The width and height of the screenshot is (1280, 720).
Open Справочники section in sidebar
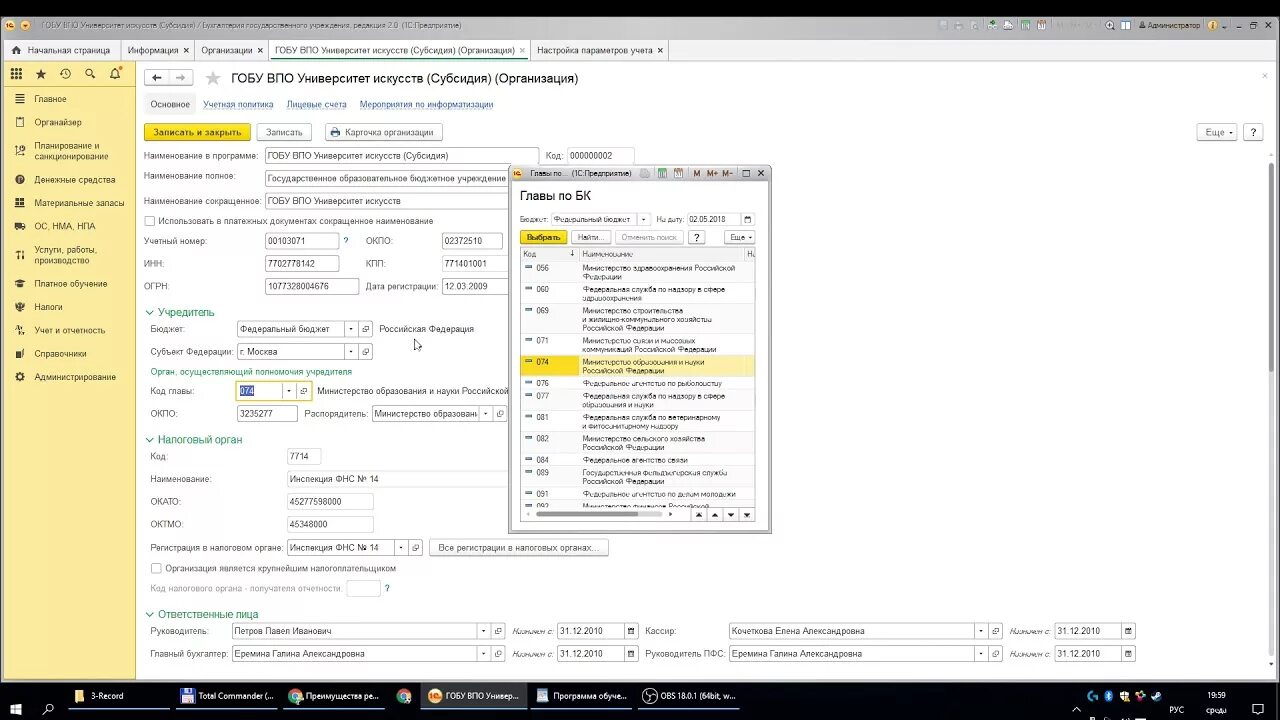[60, 354]
